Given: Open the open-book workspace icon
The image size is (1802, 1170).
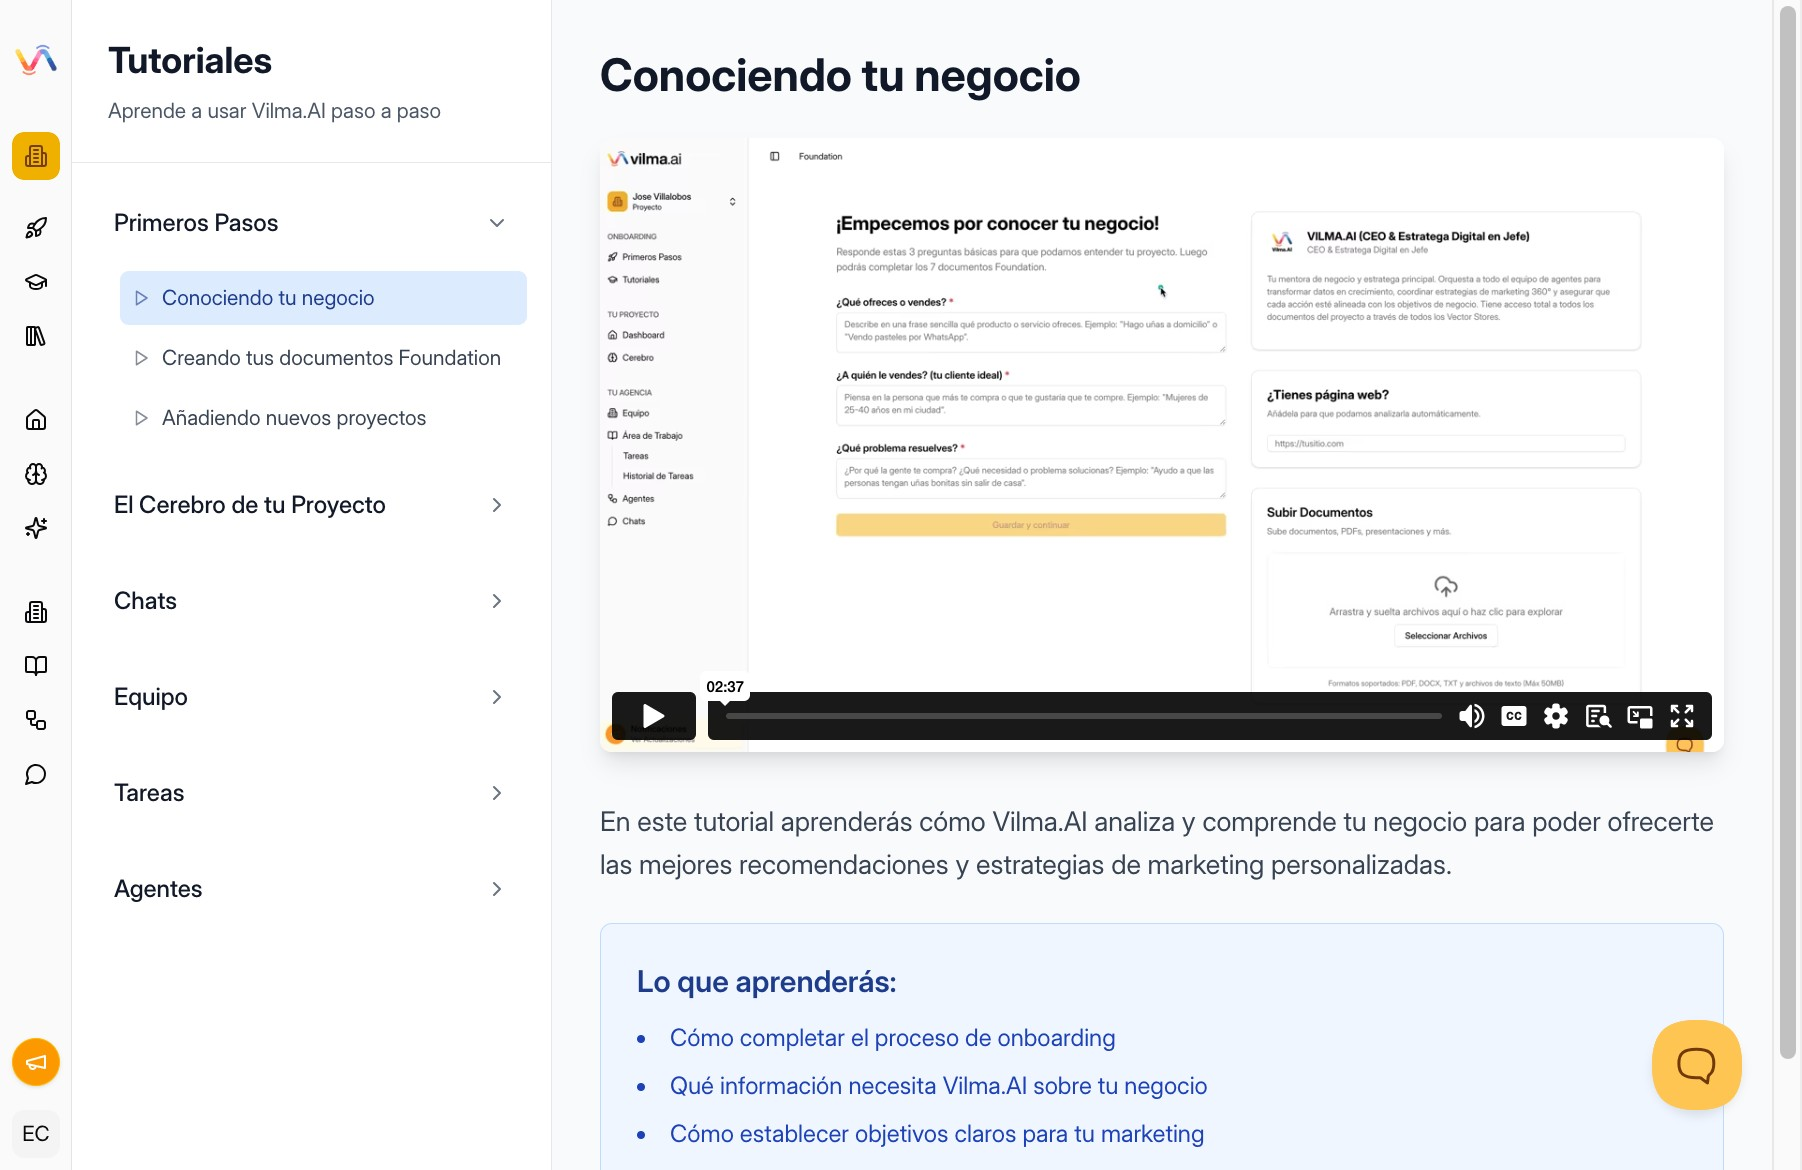Looking at the screenshot, I should tap(36, 666).
